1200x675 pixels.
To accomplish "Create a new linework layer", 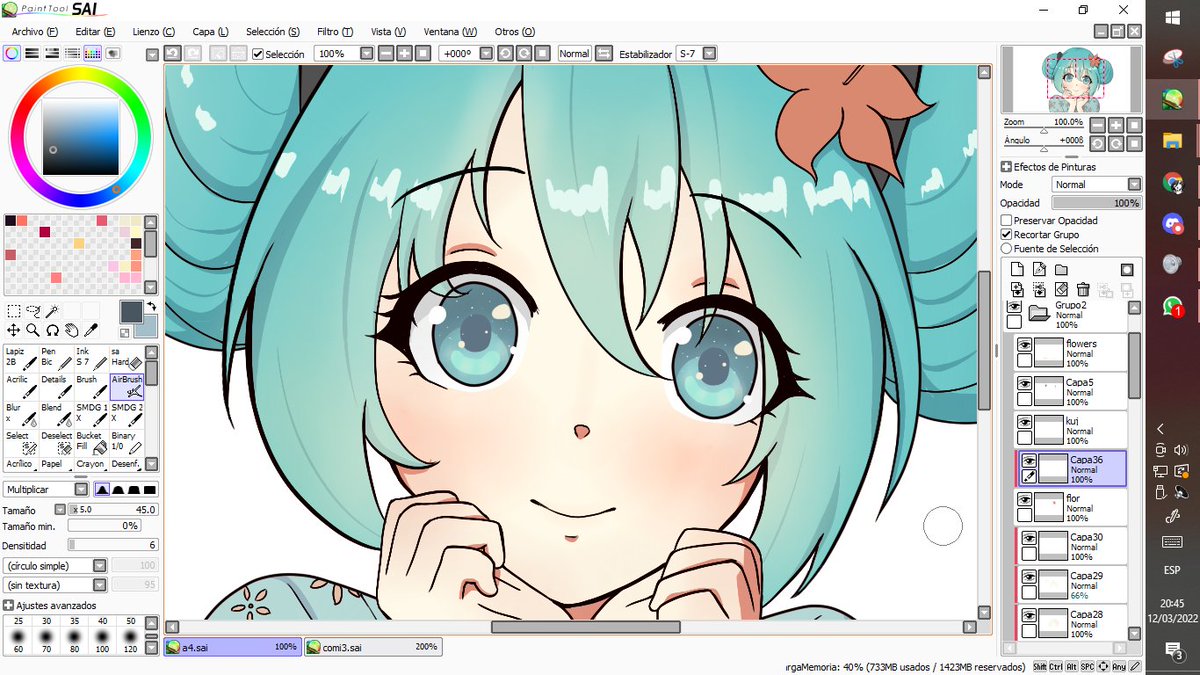I will [x=1039, y=270].
